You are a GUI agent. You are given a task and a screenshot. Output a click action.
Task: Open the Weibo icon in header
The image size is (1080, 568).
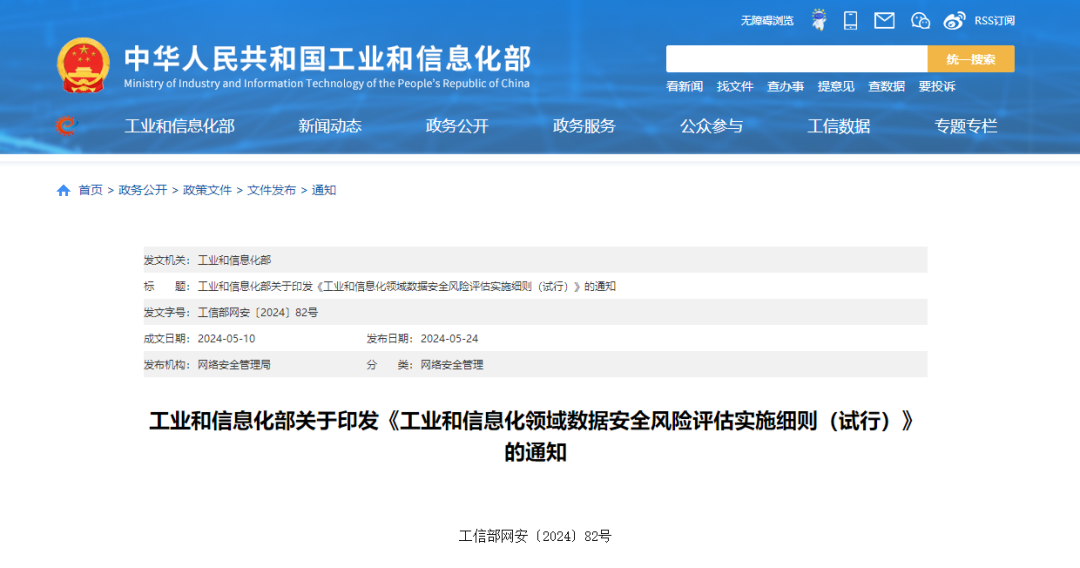coord(954,20)
